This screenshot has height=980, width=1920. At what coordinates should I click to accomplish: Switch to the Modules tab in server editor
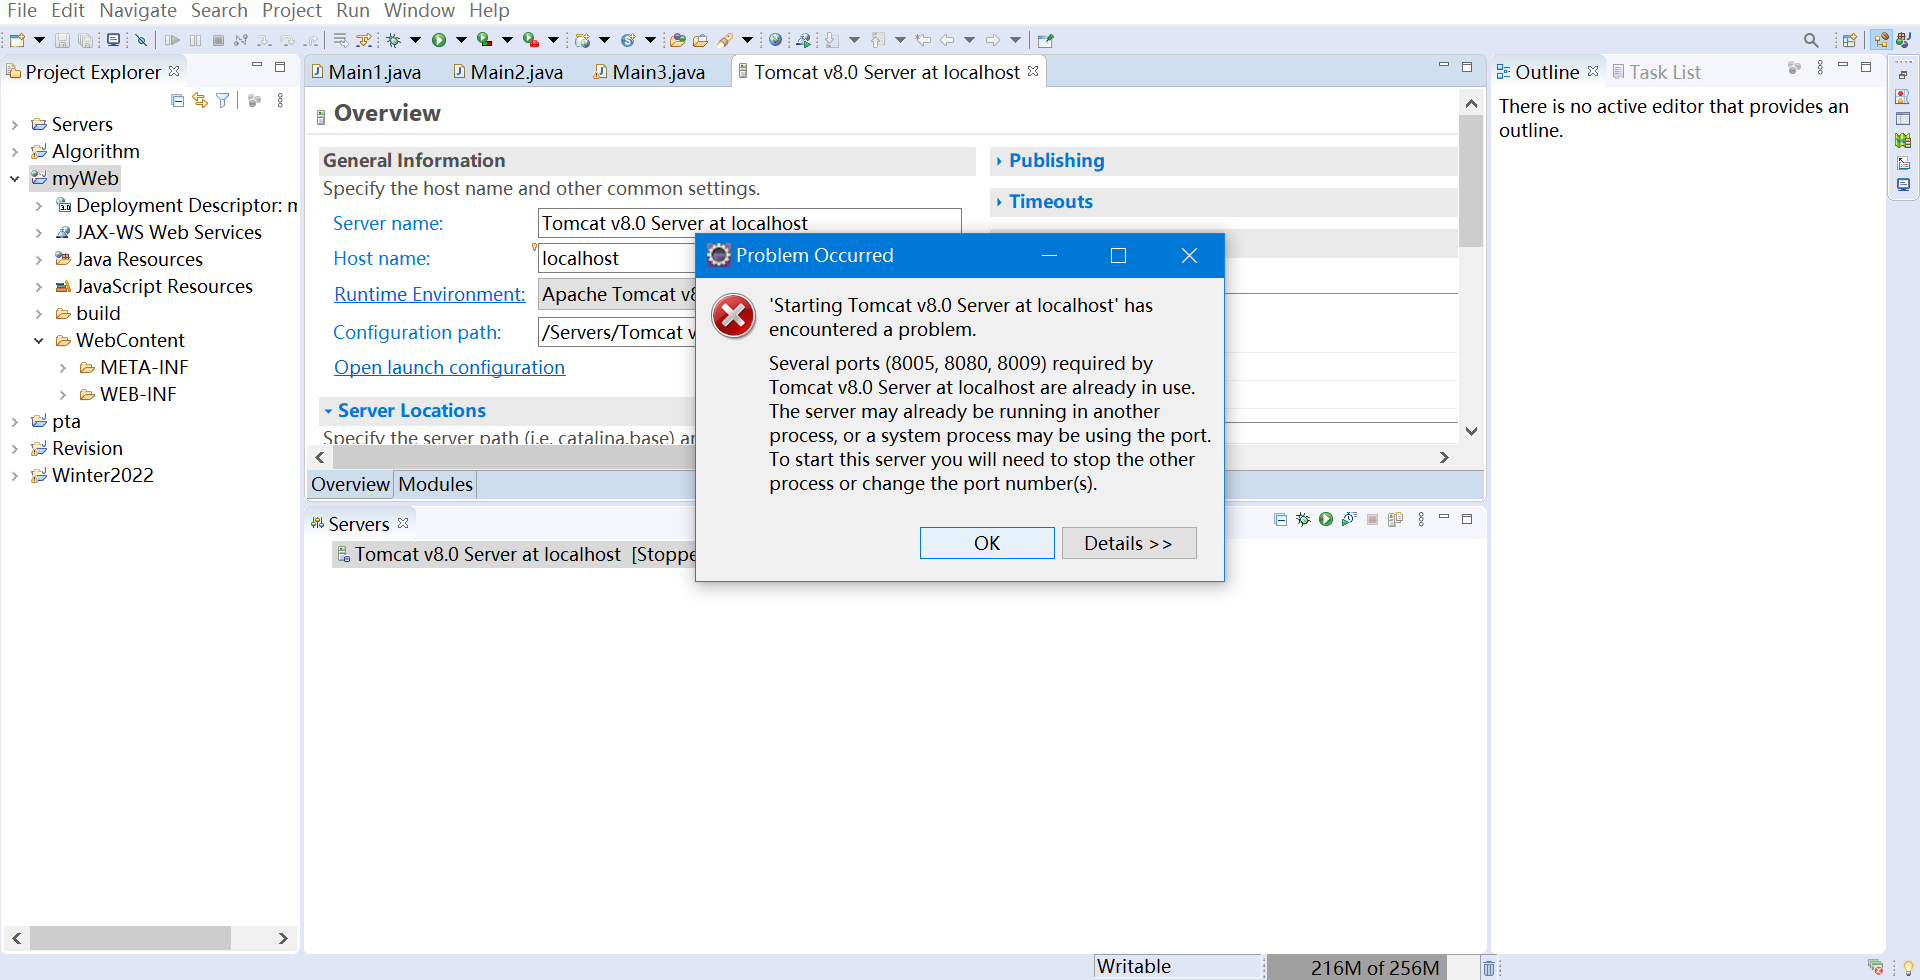(435, 485)
